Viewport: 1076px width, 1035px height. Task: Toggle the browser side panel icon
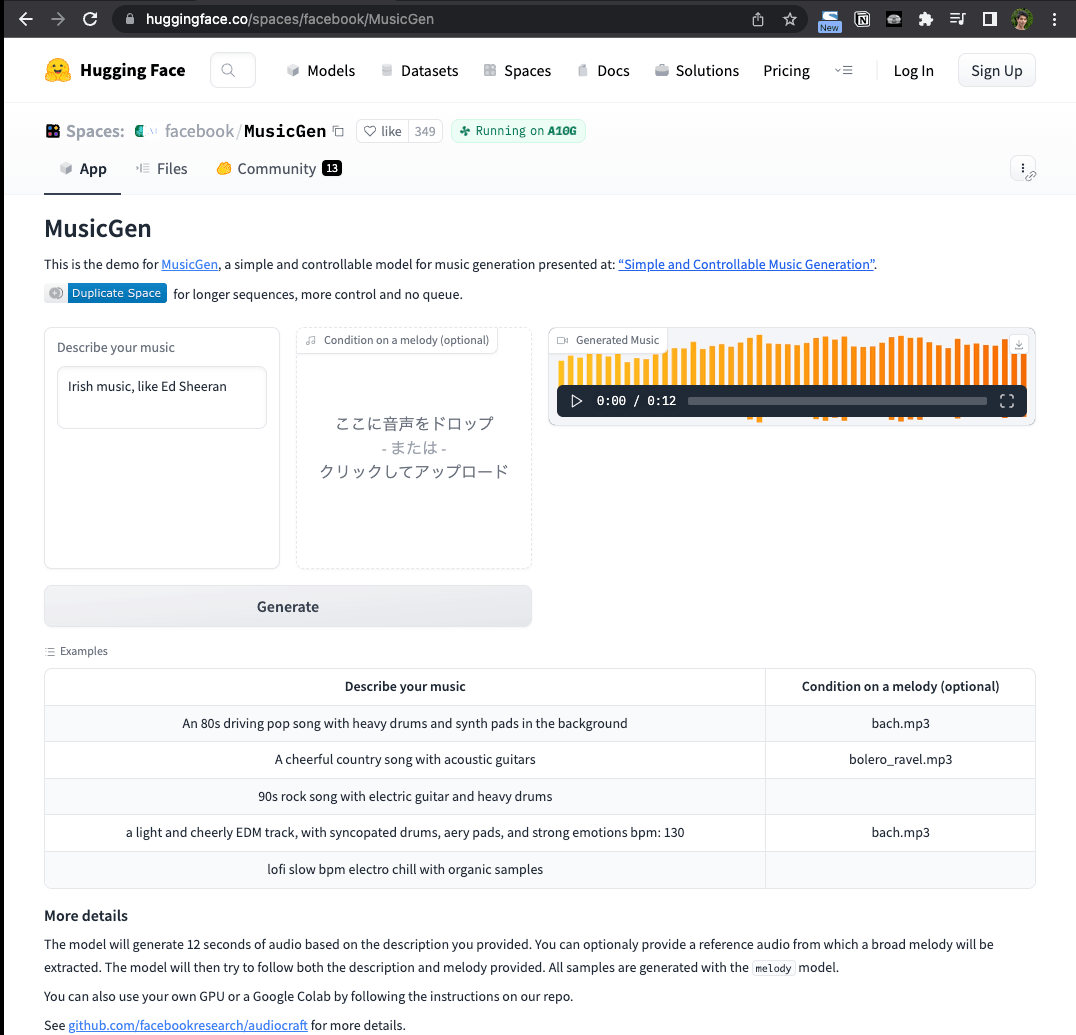[990, 19]
